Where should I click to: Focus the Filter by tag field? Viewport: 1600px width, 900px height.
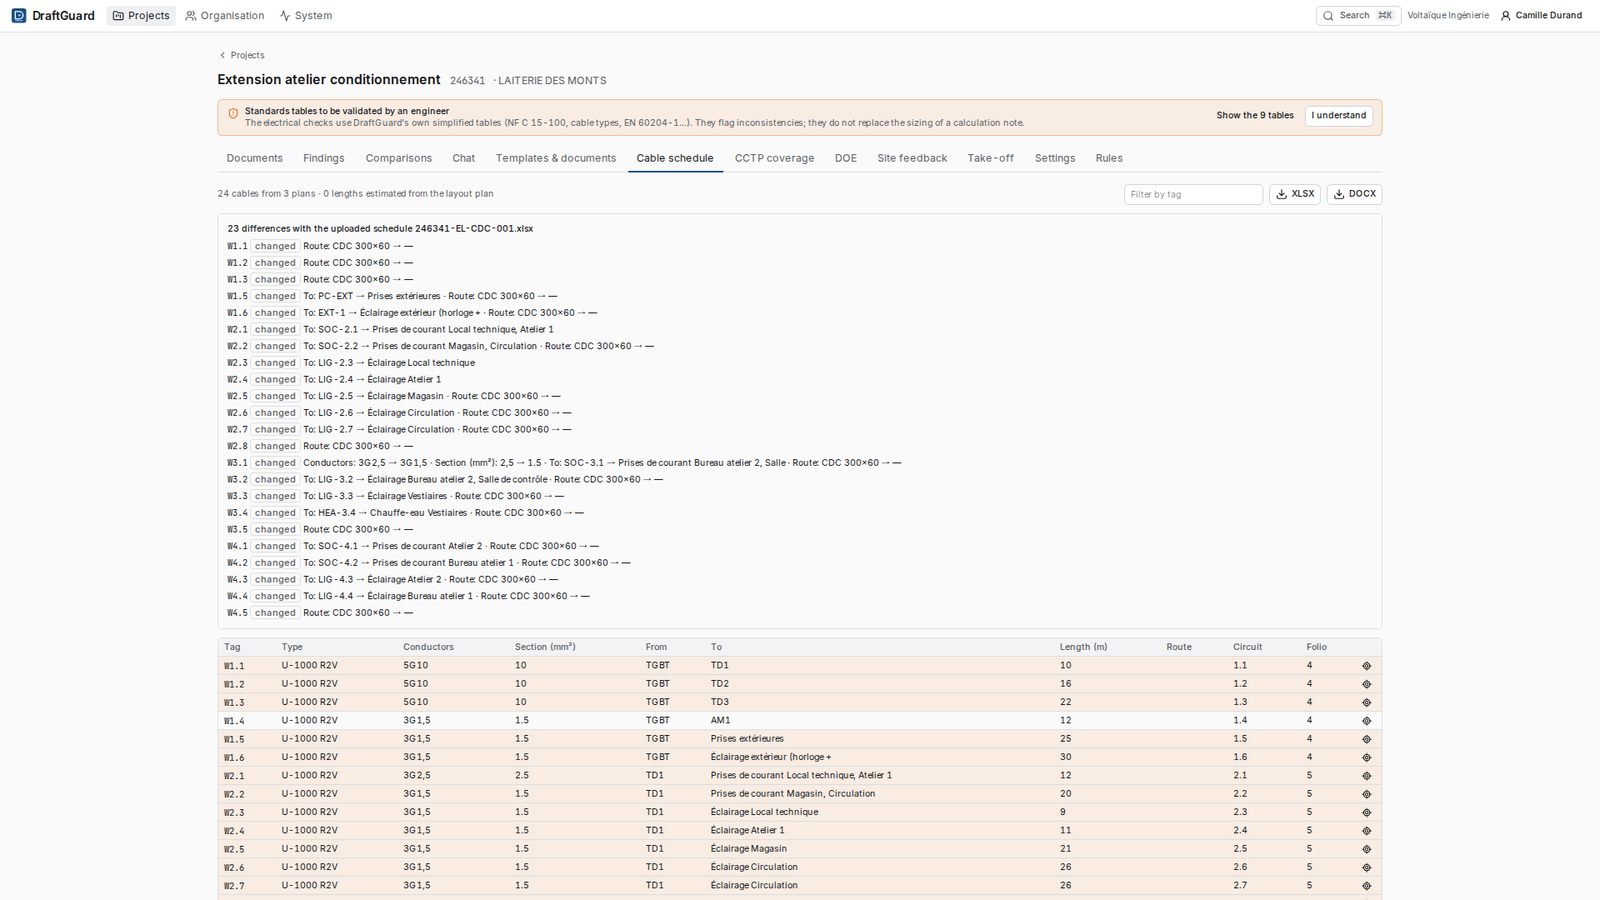1193,194
